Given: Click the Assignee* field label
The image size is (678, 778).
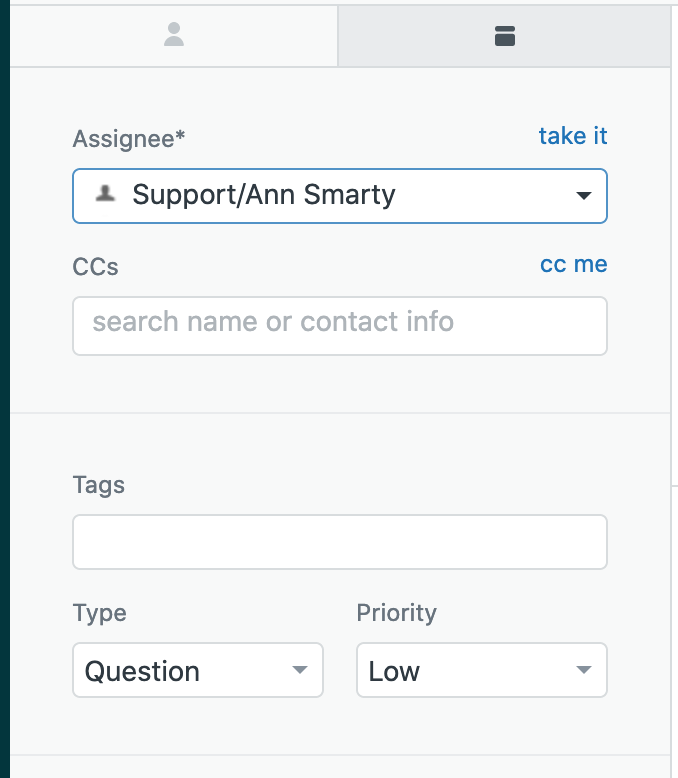Looking at the screenshot, I should pos(129,138).
